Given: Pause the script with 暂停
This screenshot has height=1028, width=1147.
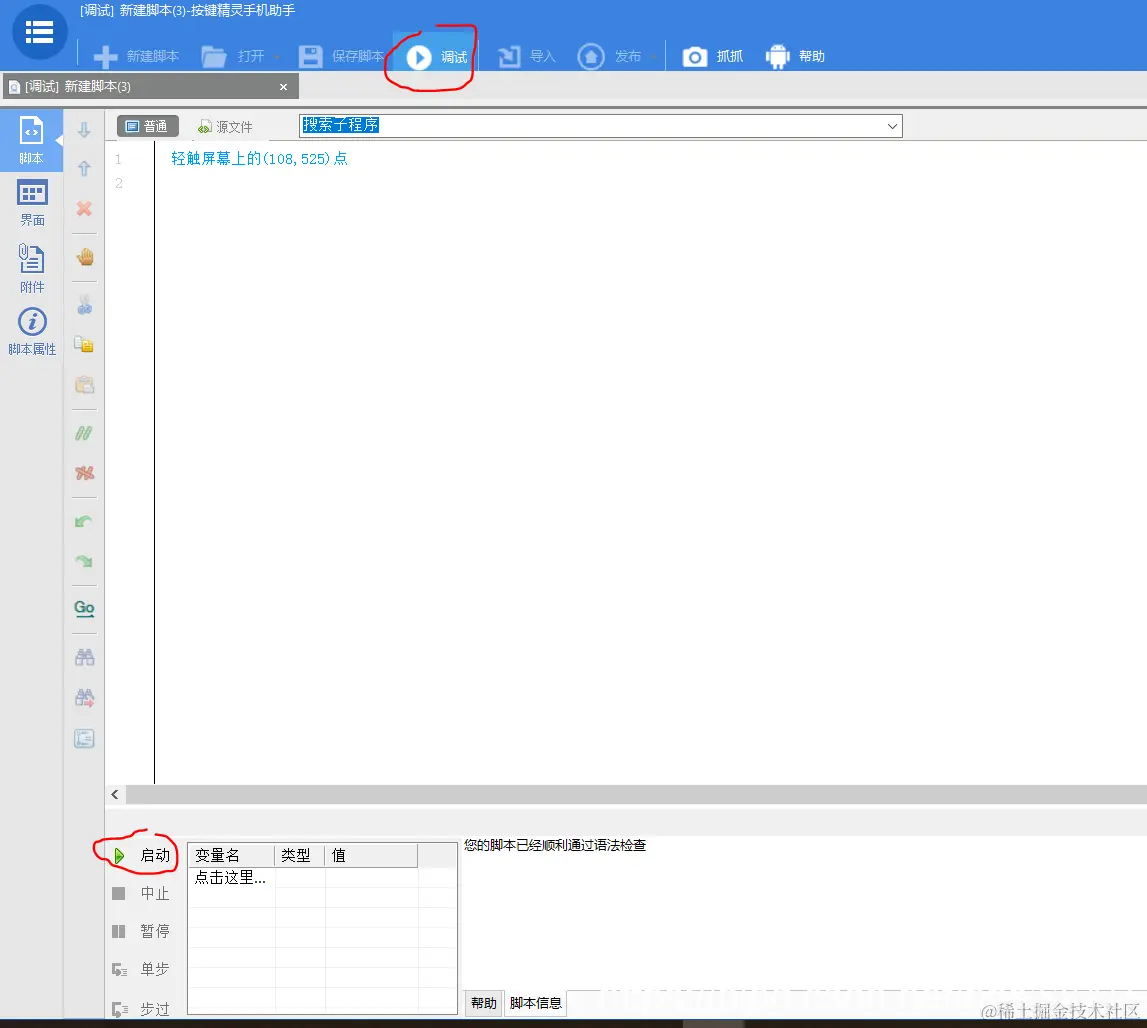Looking at the screenshot, I should point(140,931).
